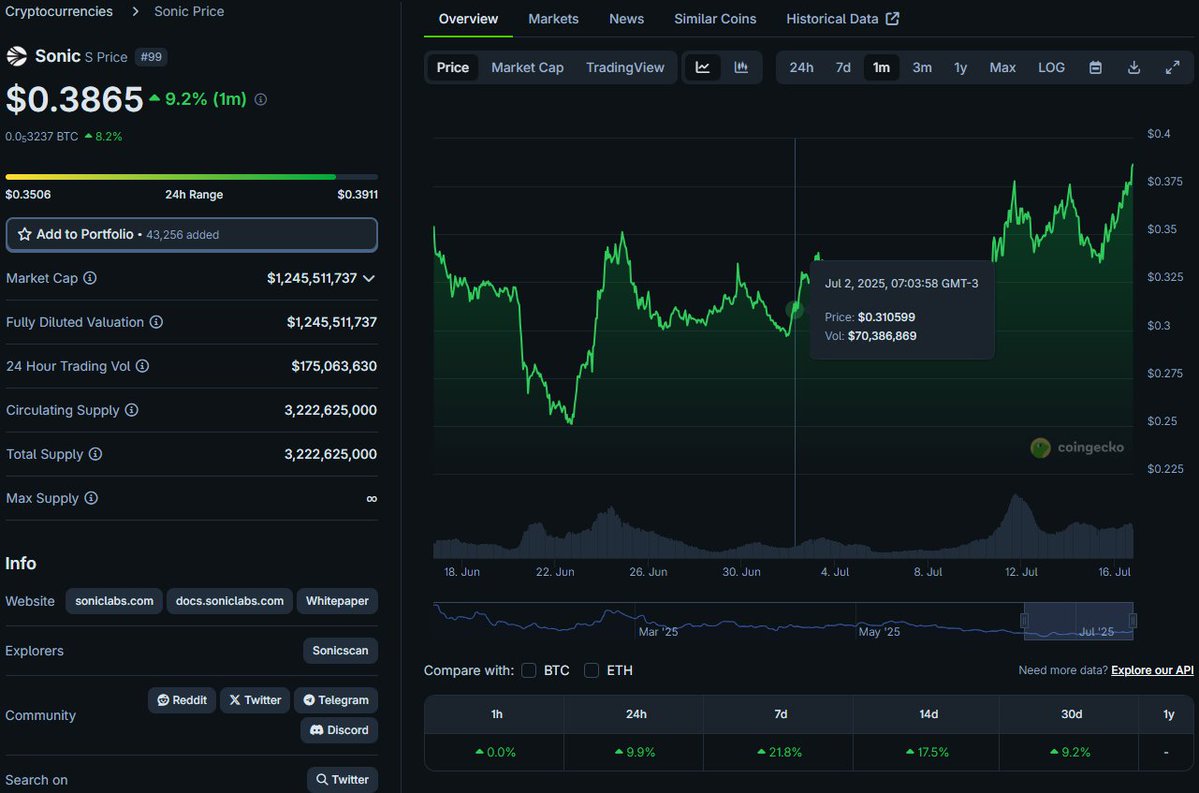Search on Twitter button
The height and width of the screenshot is (793, 1199).
(x=343, y=779)
